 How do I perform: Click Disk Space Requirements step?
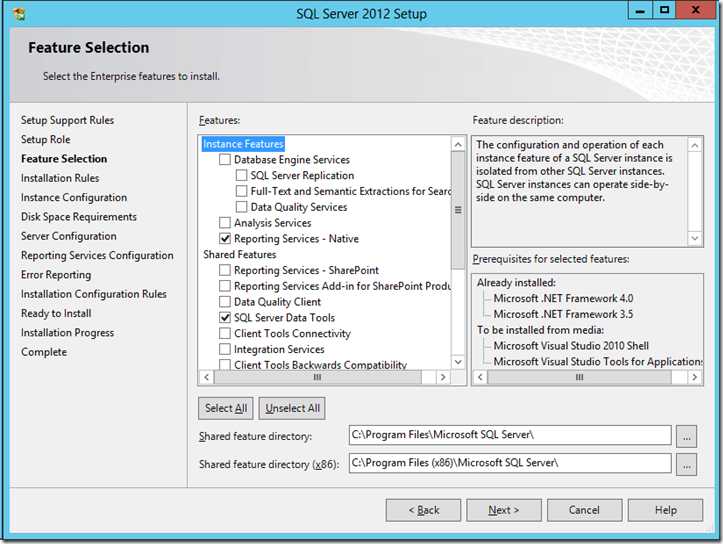click(79, 217)
